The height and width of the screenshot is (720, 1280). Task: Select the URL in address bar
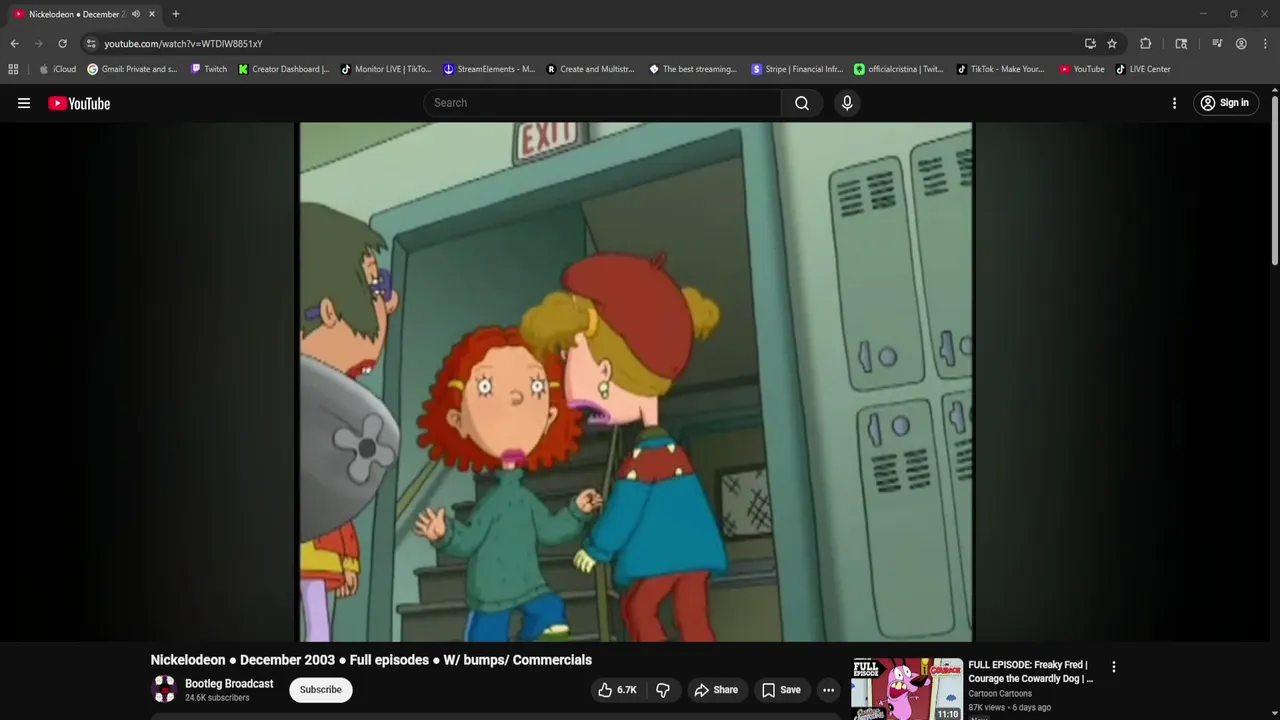coord(183,44)
